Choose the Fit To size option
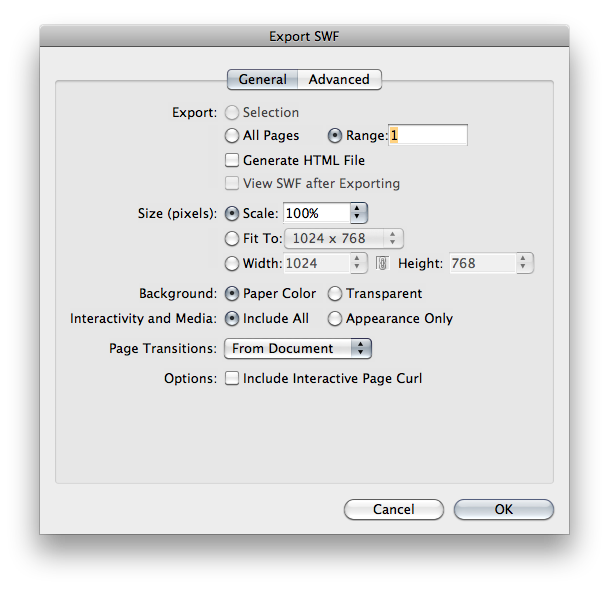This screenshot has height=589, width=609. click(233, 239)
